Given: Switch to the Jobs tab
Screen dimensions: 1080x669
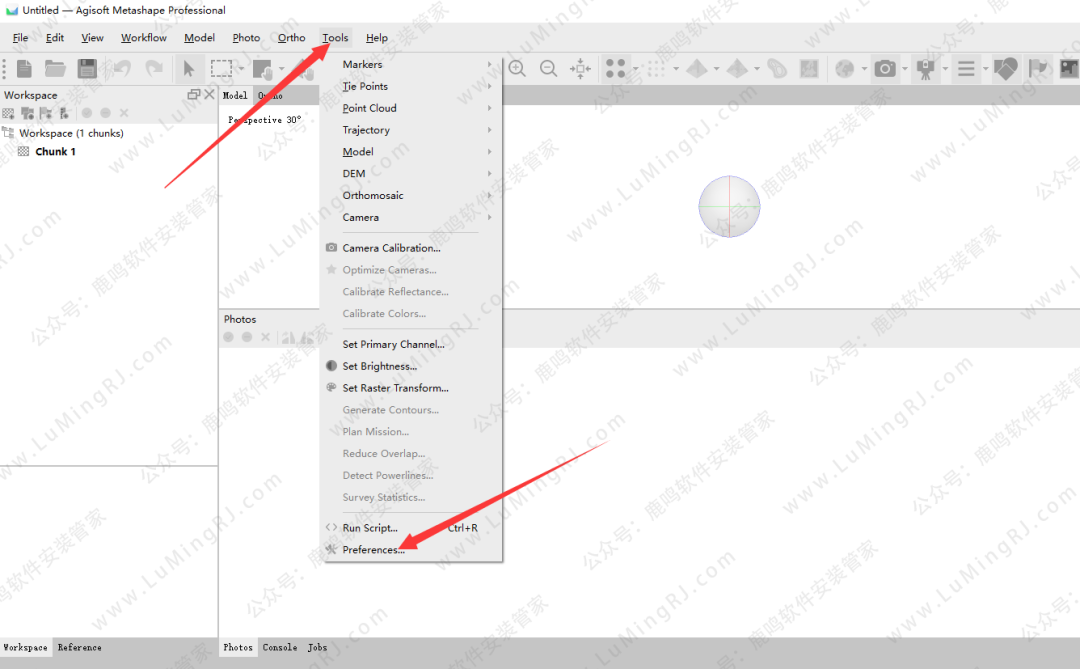Looking at the screenshot, I should pyautogui.click(x=317, y=648).
